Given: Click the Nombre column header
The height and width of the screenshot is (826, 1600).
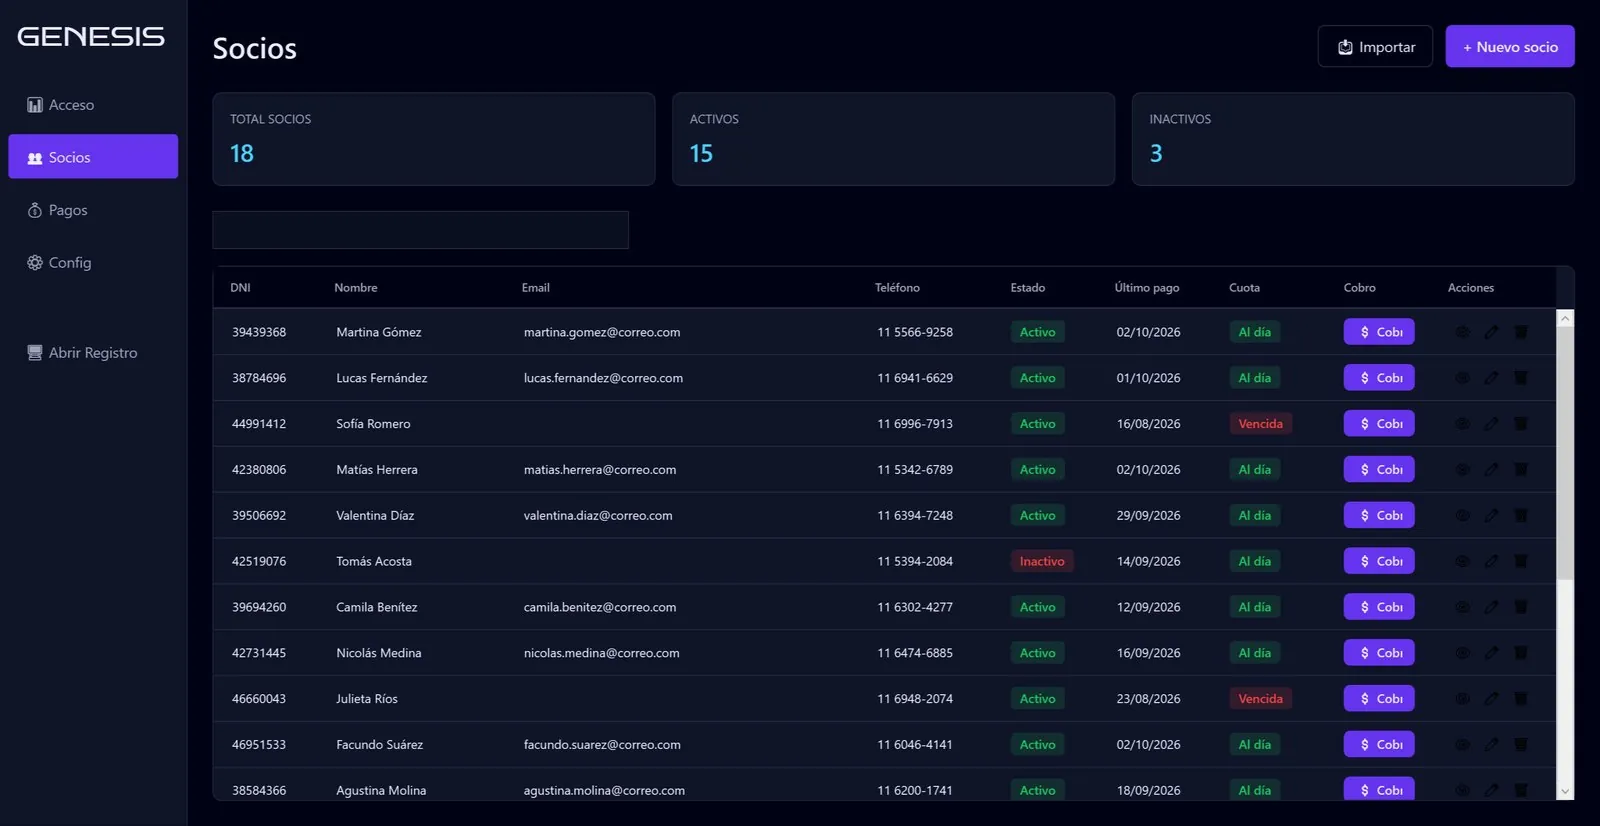Looking at the screenshot, I should pyautogui.click(x=356, y=288).
